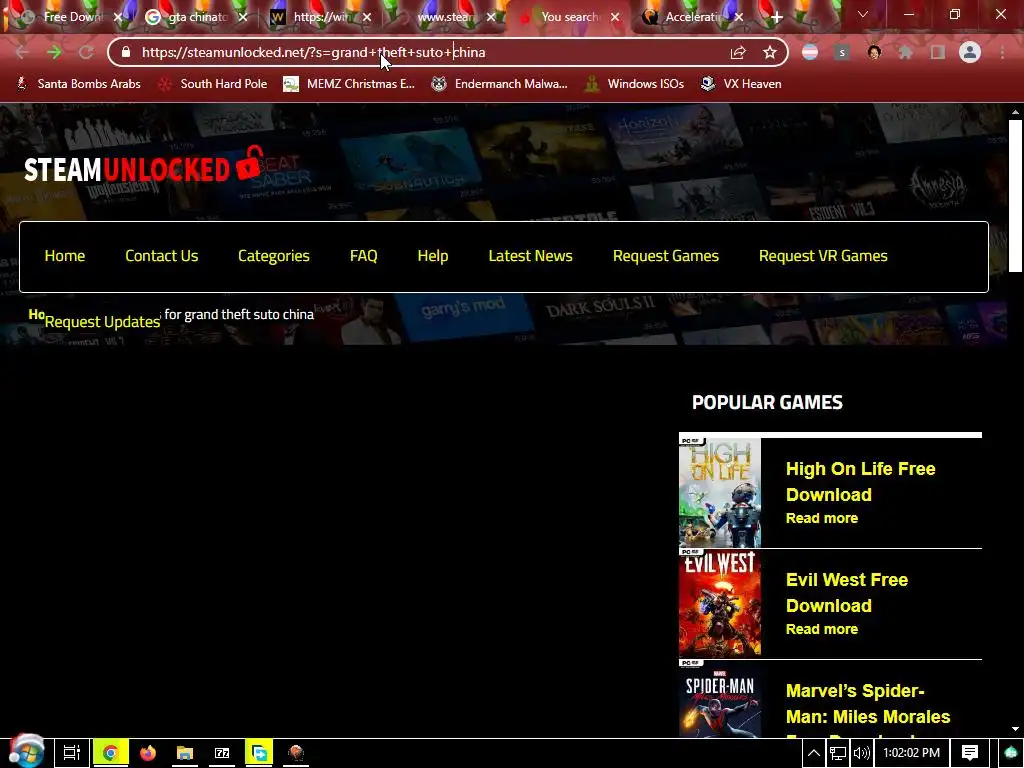
Task: Open the Chrome three-dot menu
Action: click(x=1002, y=52)
